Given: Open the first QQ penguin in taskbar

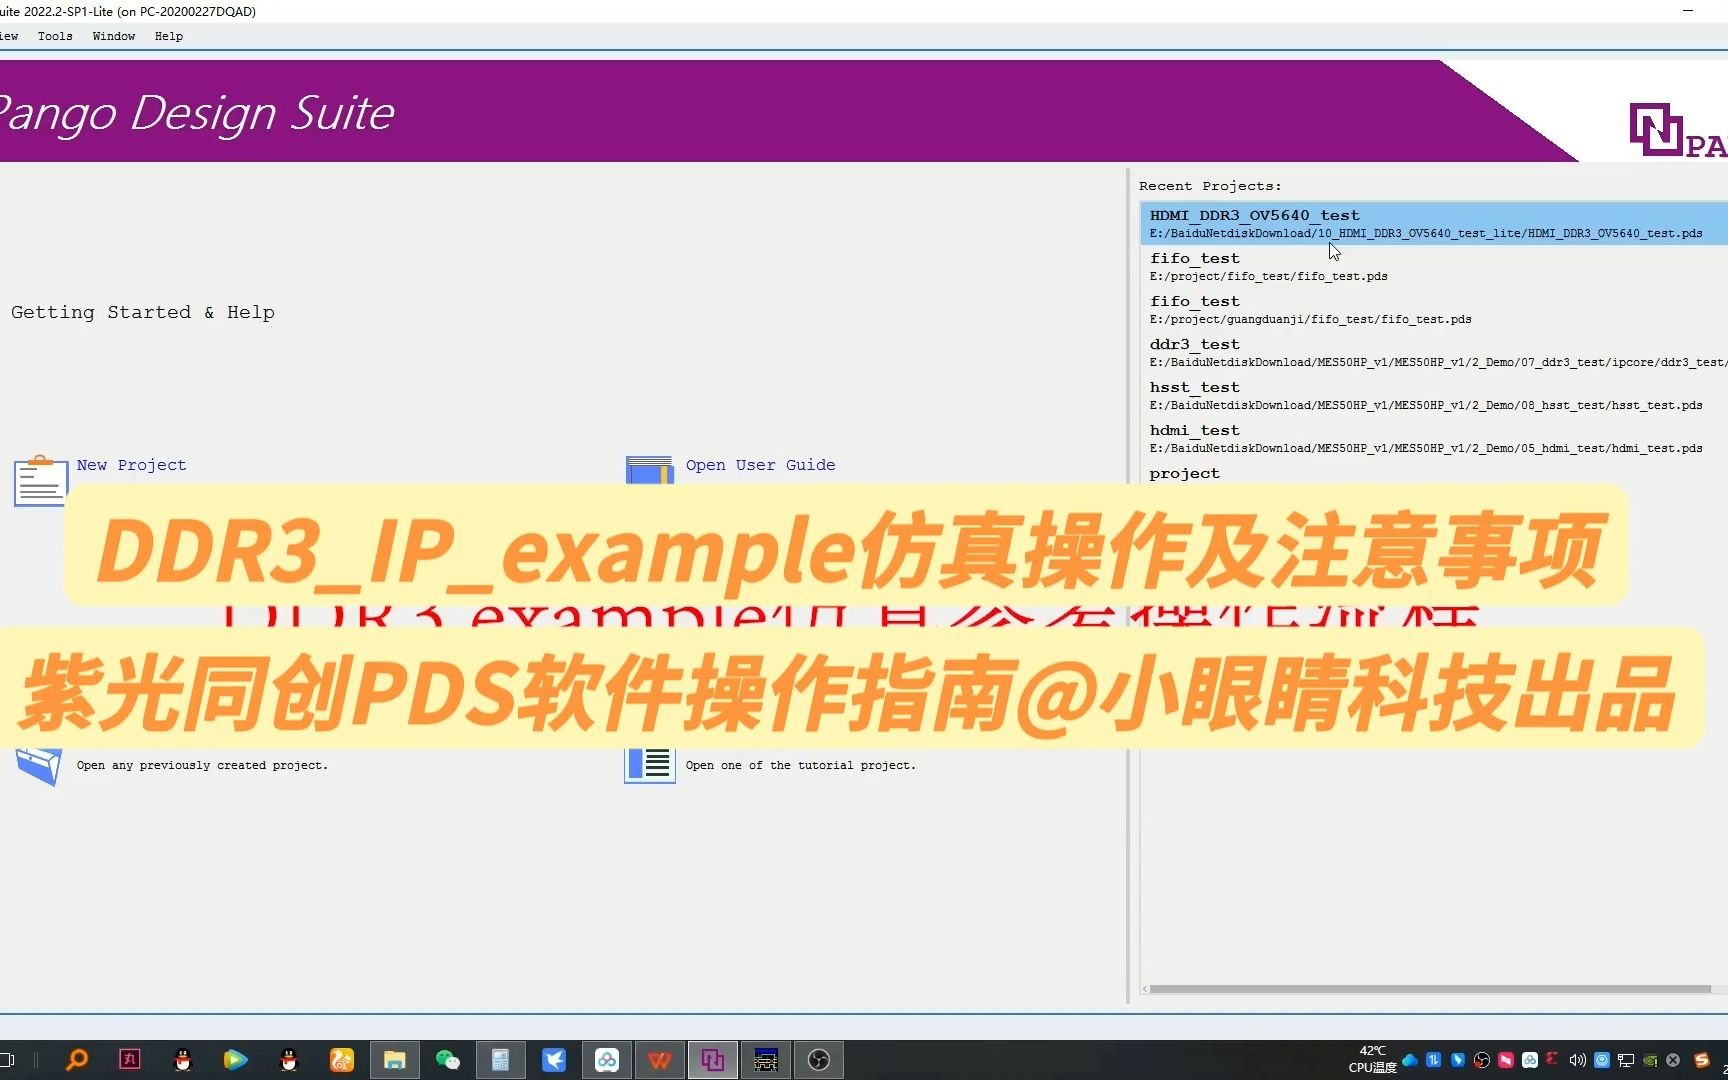Looking at the screenshot, I should 183,1060.
